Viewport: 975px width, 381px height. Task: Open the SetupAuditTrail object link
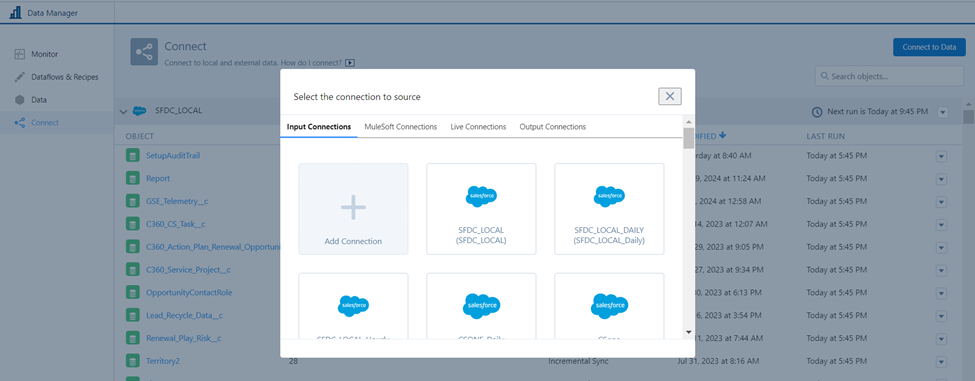pyautogui.click(x=173, y=156)
